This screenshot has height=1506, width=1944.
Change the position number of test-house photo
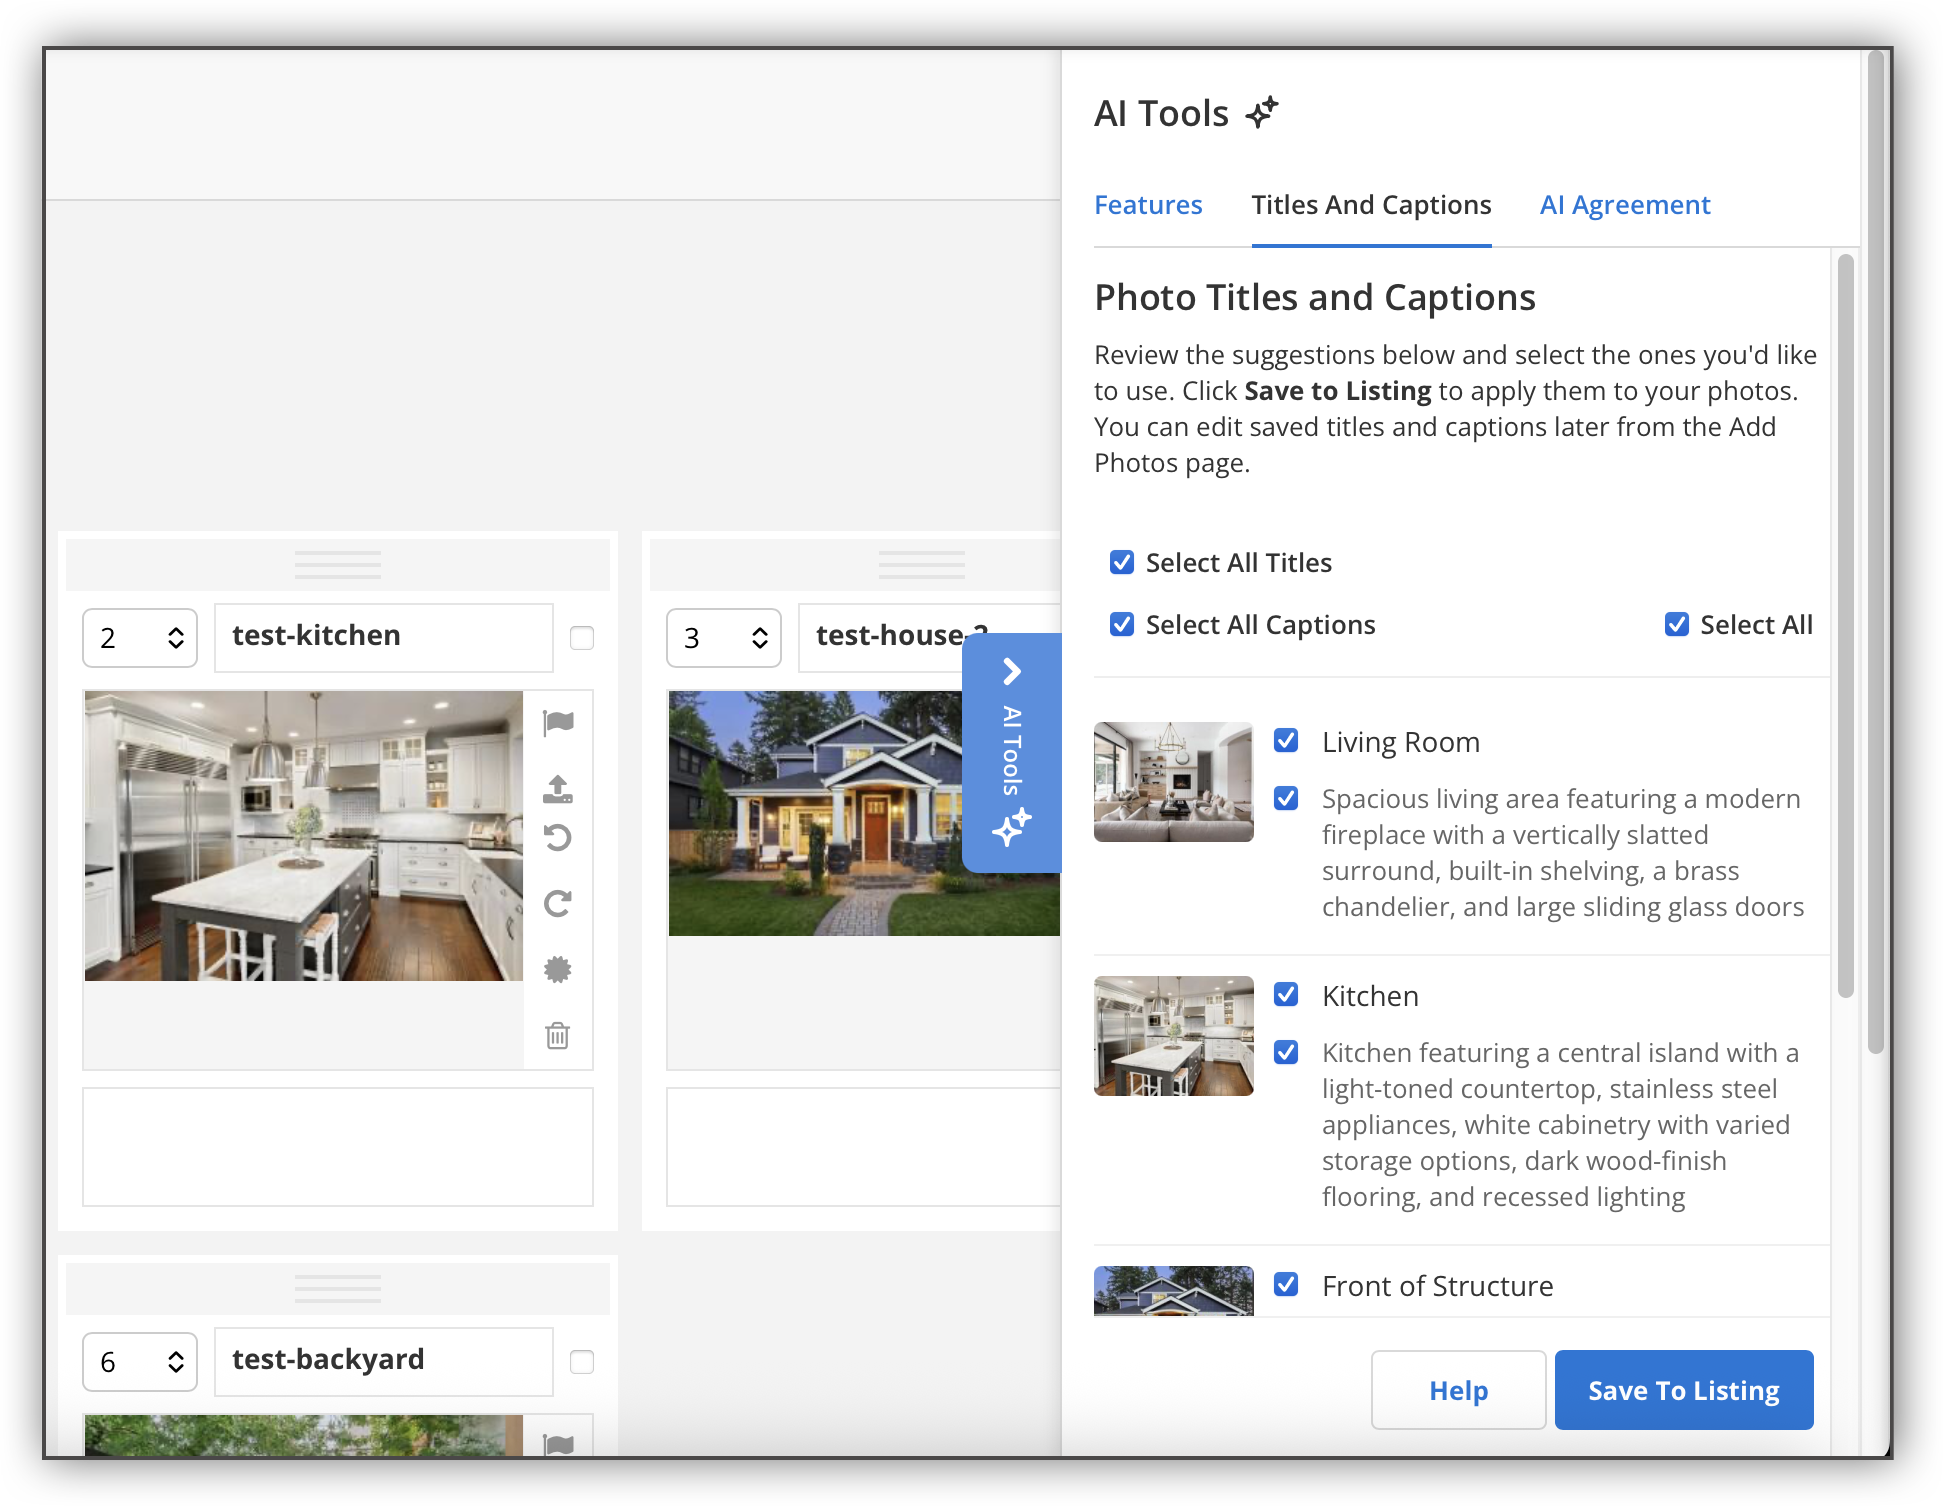coord(724,638)
